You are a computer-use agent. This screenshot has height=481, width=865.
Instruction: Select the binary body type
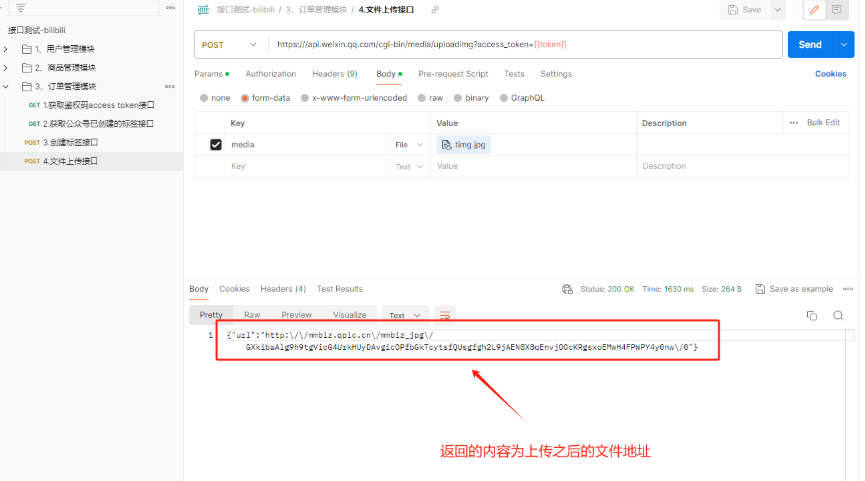pos(472,98)
